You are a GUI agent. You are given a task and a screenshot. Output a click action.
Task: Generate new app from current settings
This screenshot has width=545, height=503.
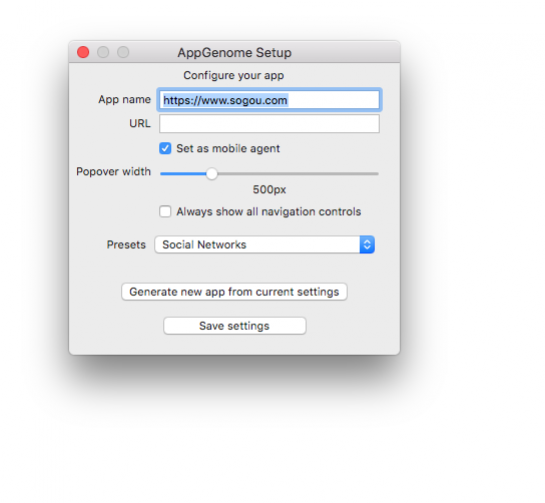234,292
